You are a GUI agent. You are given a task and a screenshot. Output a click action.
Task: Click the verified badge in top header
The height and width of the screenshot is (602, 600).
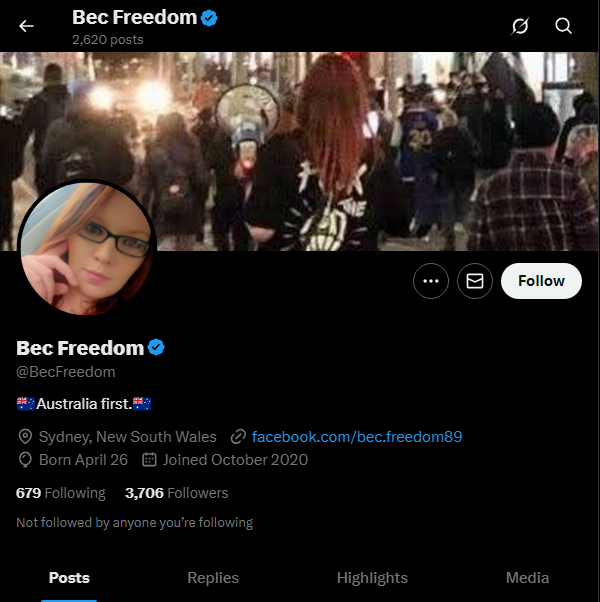pos(209,18)
